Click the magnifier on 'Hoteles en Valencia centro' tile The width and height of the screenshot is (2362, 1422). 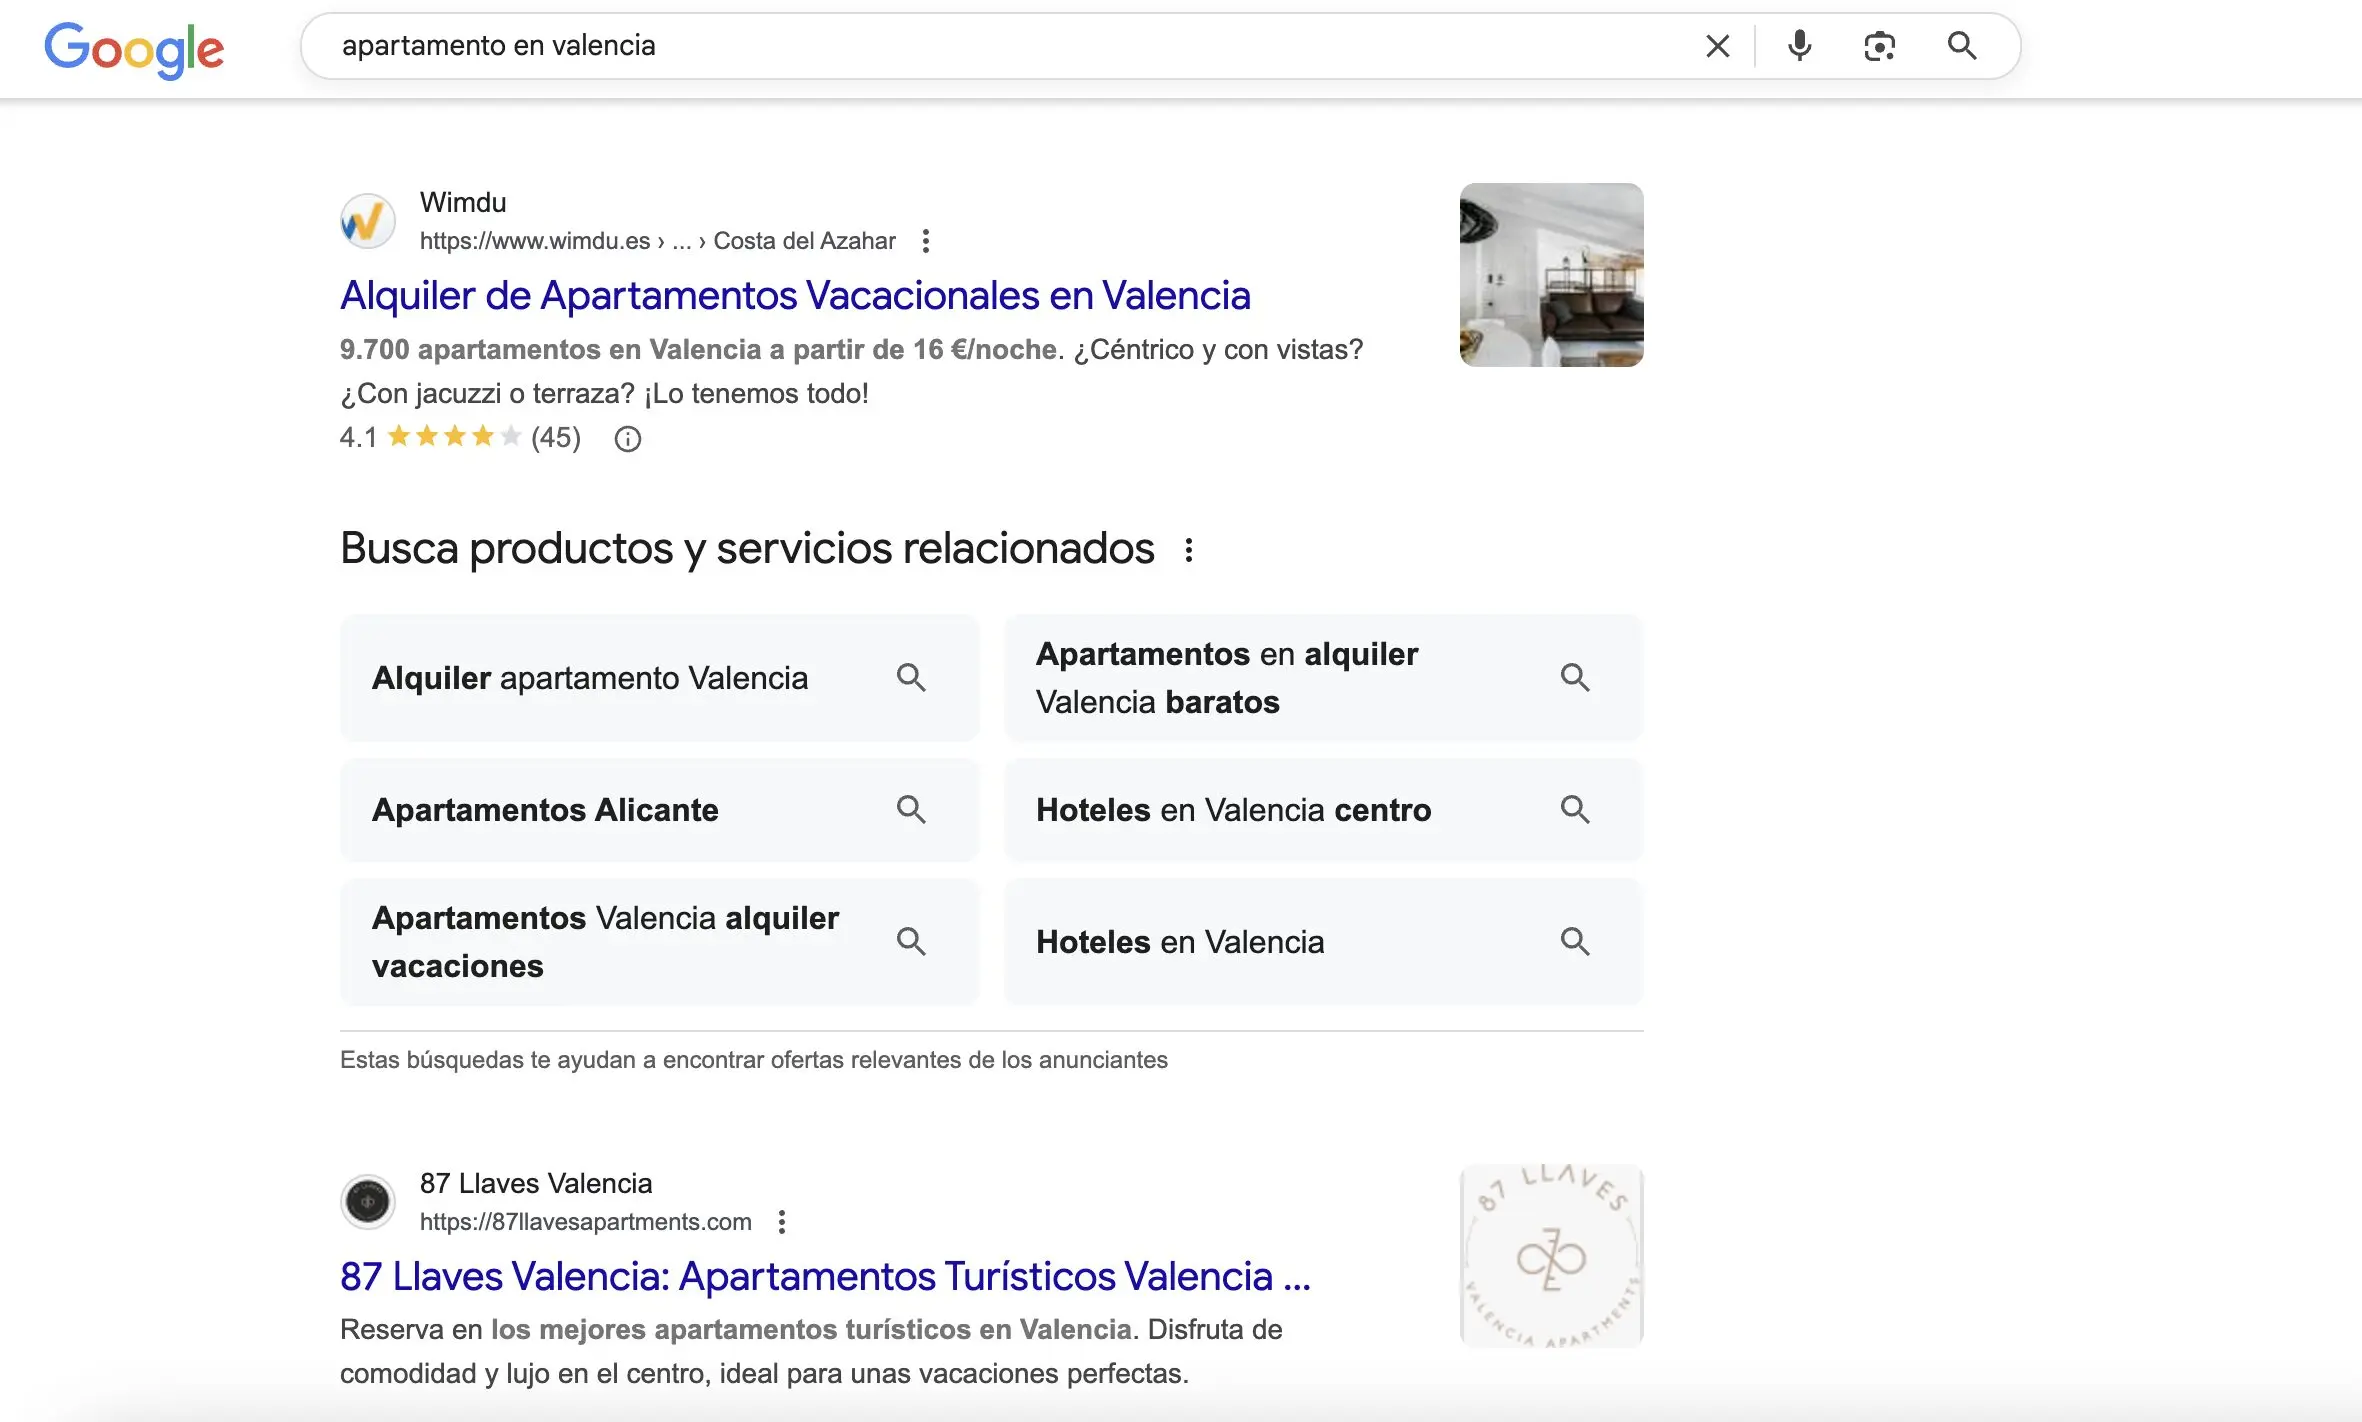click(x=1575, y=810)
